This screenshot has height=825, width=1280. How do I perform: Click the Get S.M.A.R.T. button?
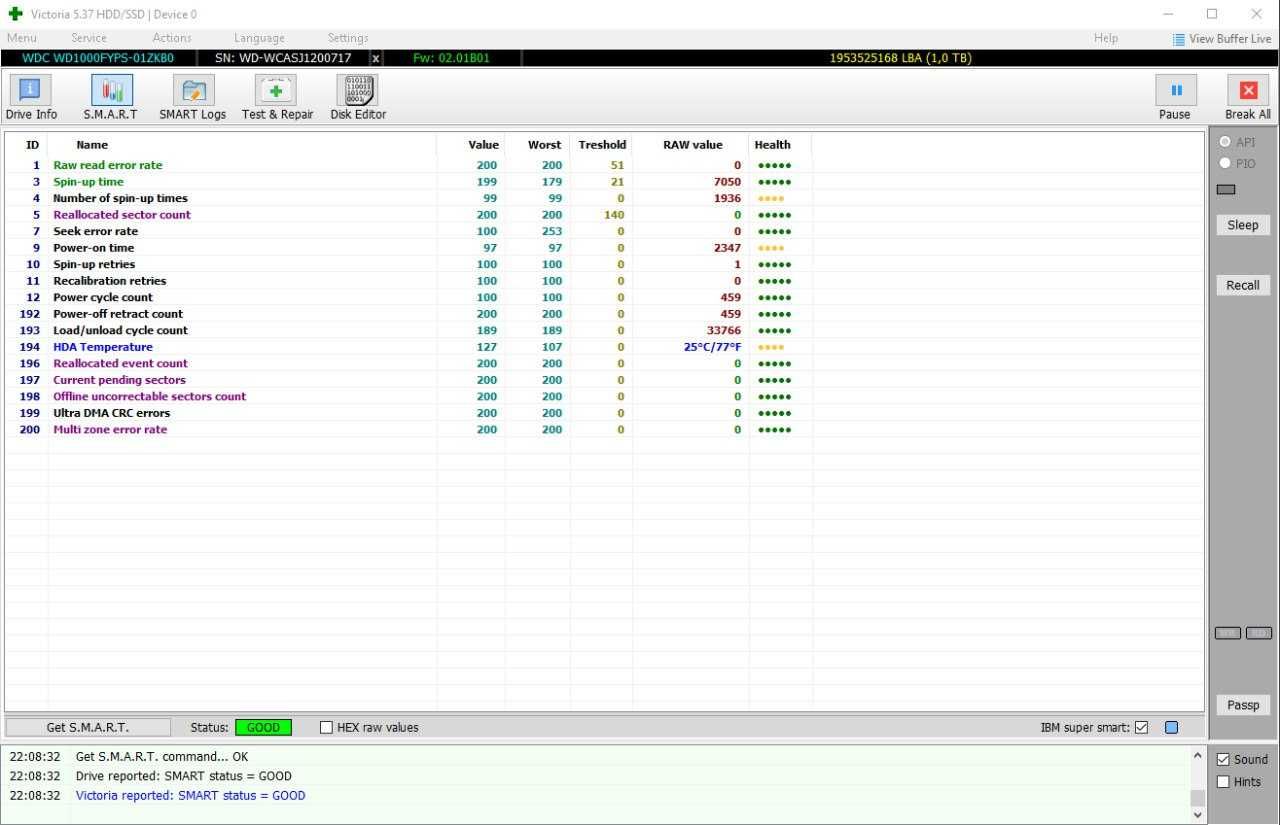pos(88,728)
